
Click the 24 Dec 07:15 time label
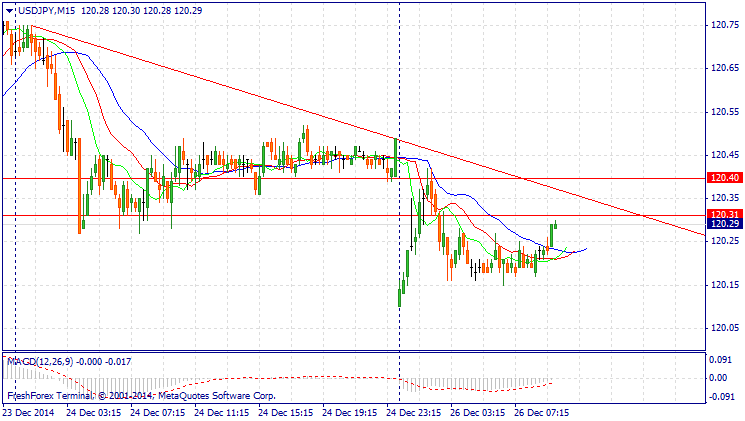pyautogui.click(x=158, y=412)
